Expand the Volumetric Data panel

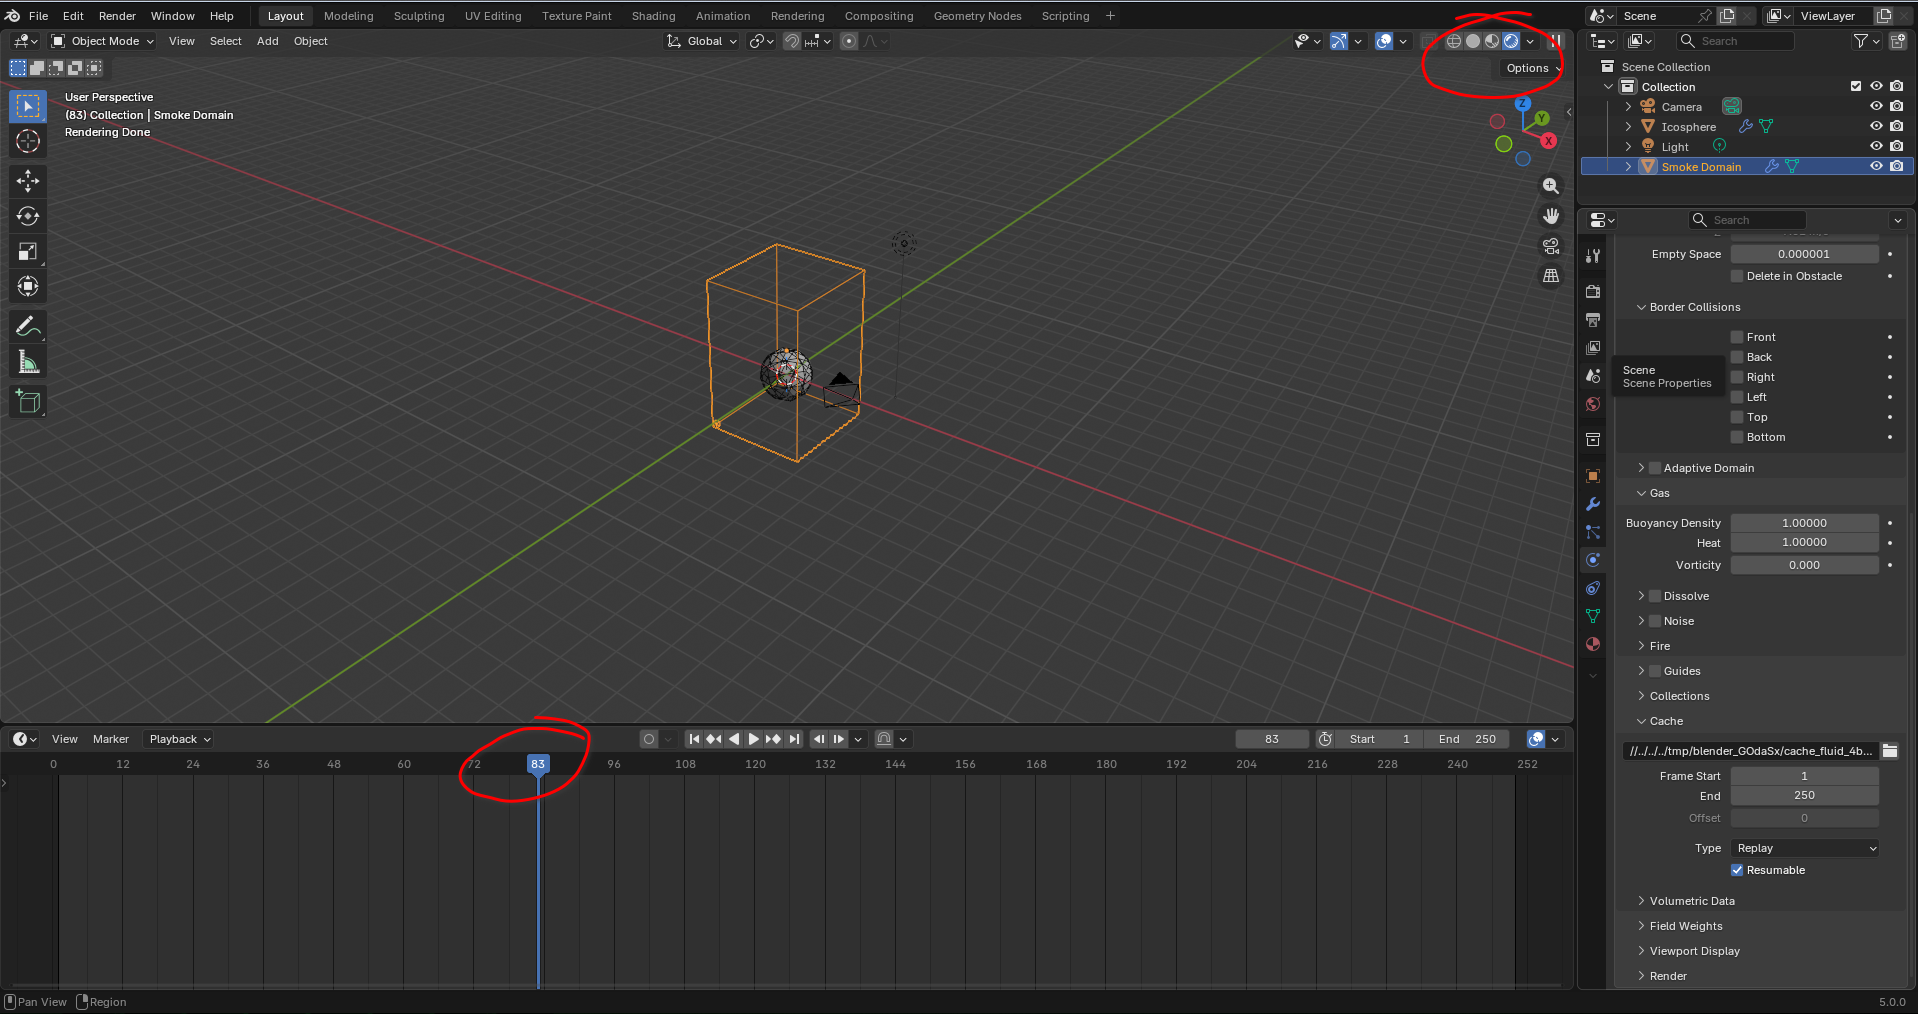click(1692, 901)
